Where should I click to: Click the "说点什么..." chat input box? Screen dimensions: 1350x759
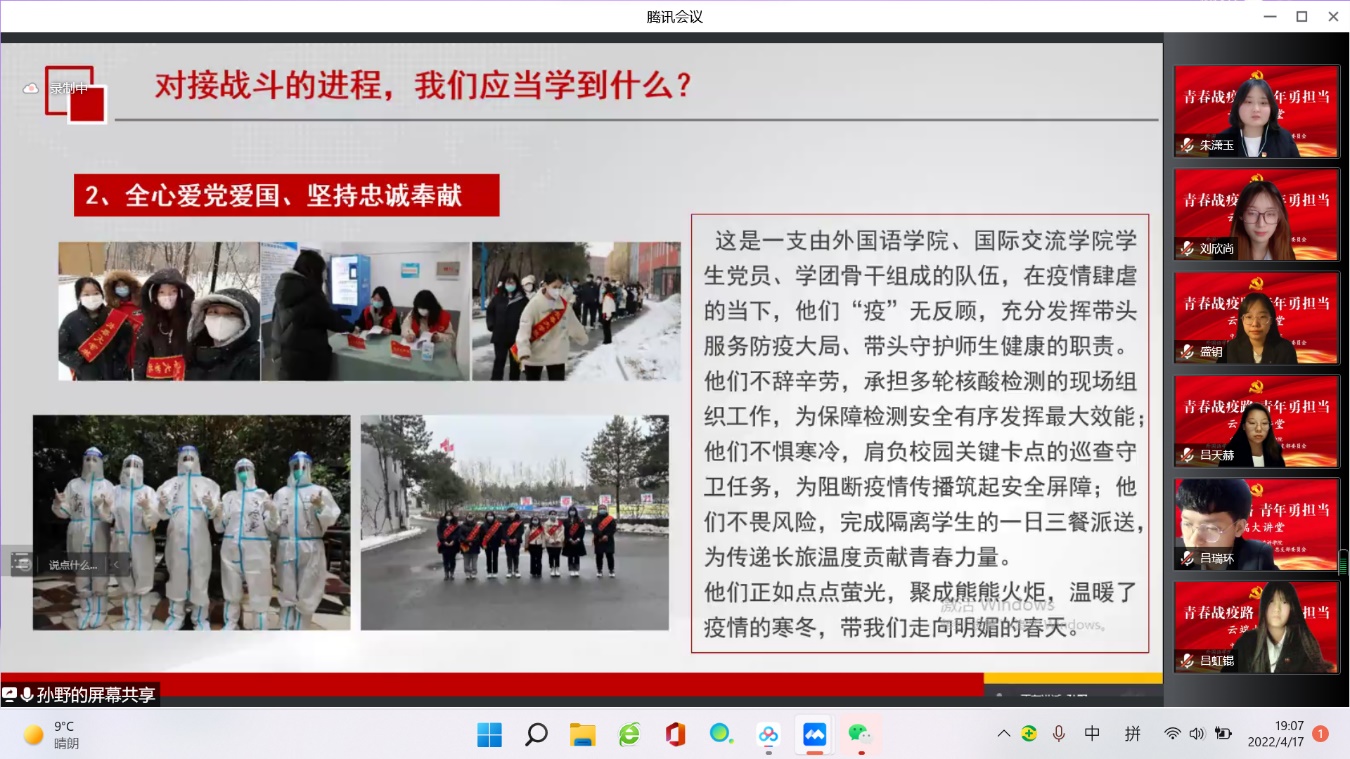(x=74, y=565)
